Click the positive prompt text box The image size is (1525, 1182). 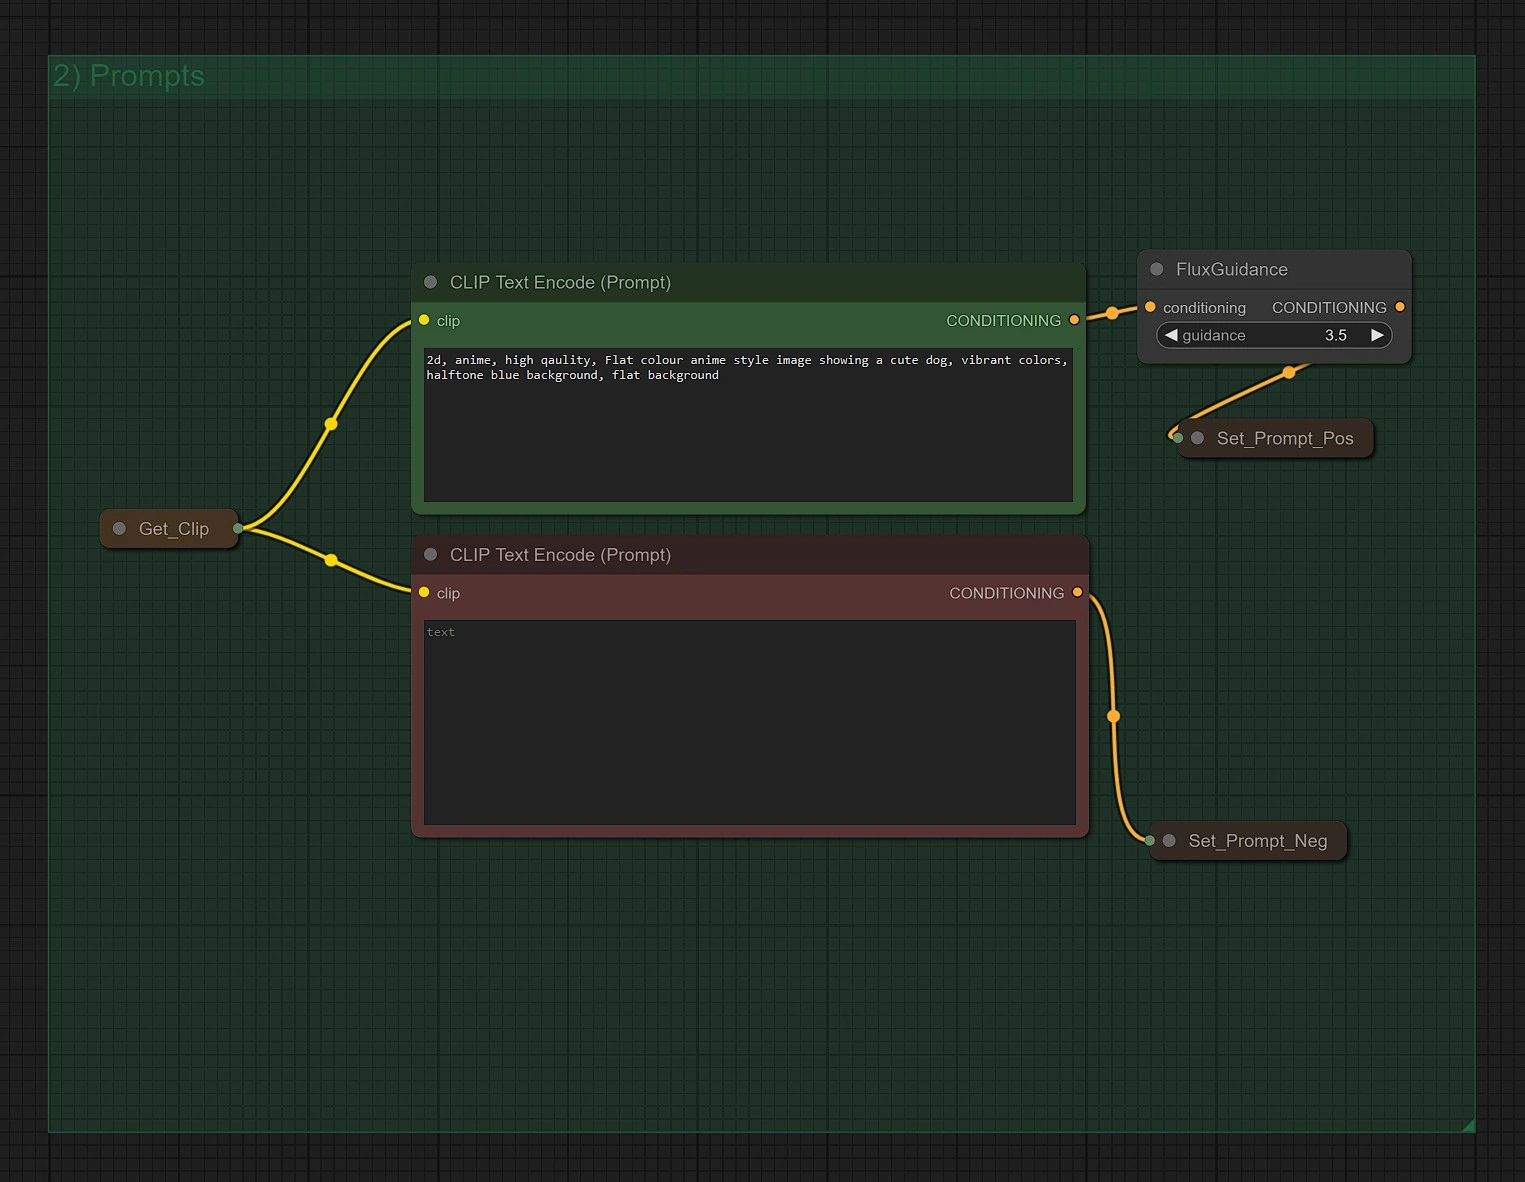(x=748, y=425)
